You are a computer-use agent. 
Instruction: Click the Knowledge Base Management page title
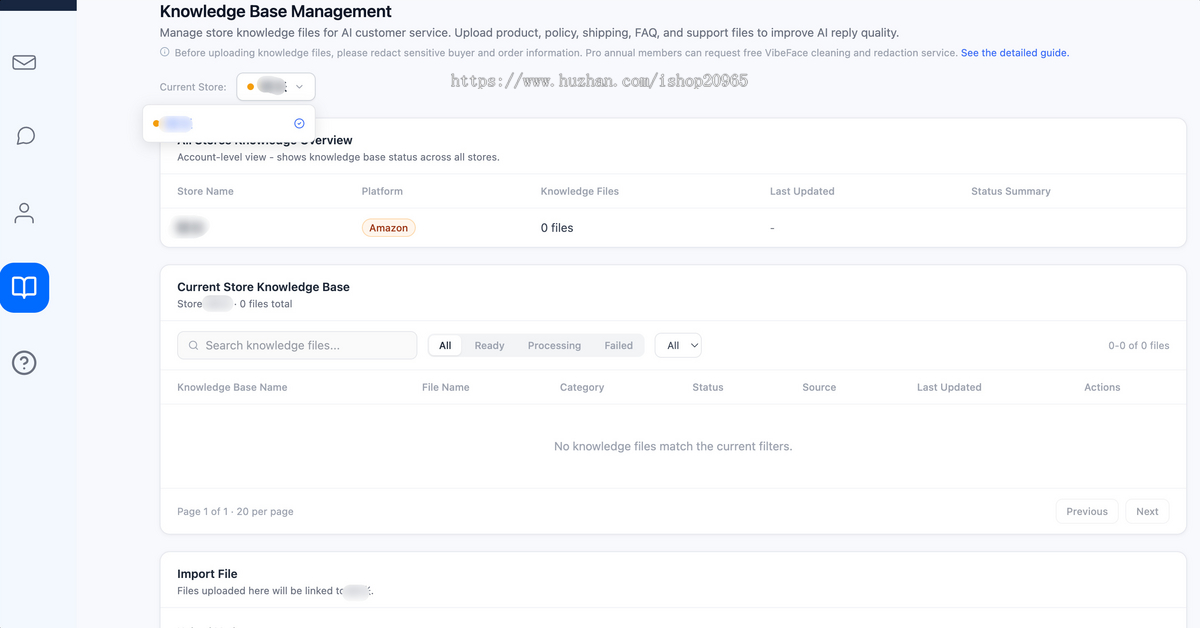(276, 12)
